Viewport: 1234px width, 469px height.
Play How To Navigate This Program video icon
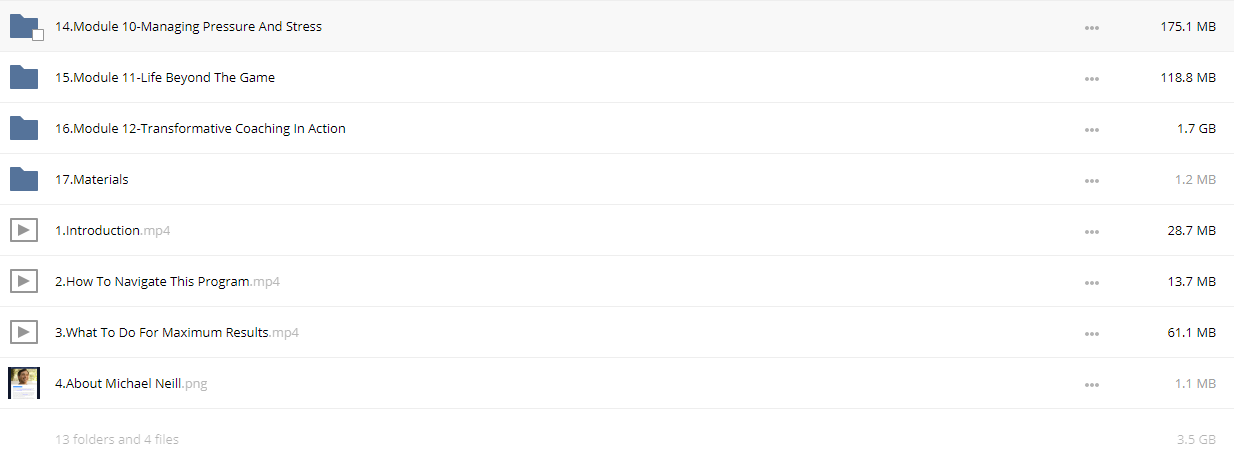click(x=23, y=281)
